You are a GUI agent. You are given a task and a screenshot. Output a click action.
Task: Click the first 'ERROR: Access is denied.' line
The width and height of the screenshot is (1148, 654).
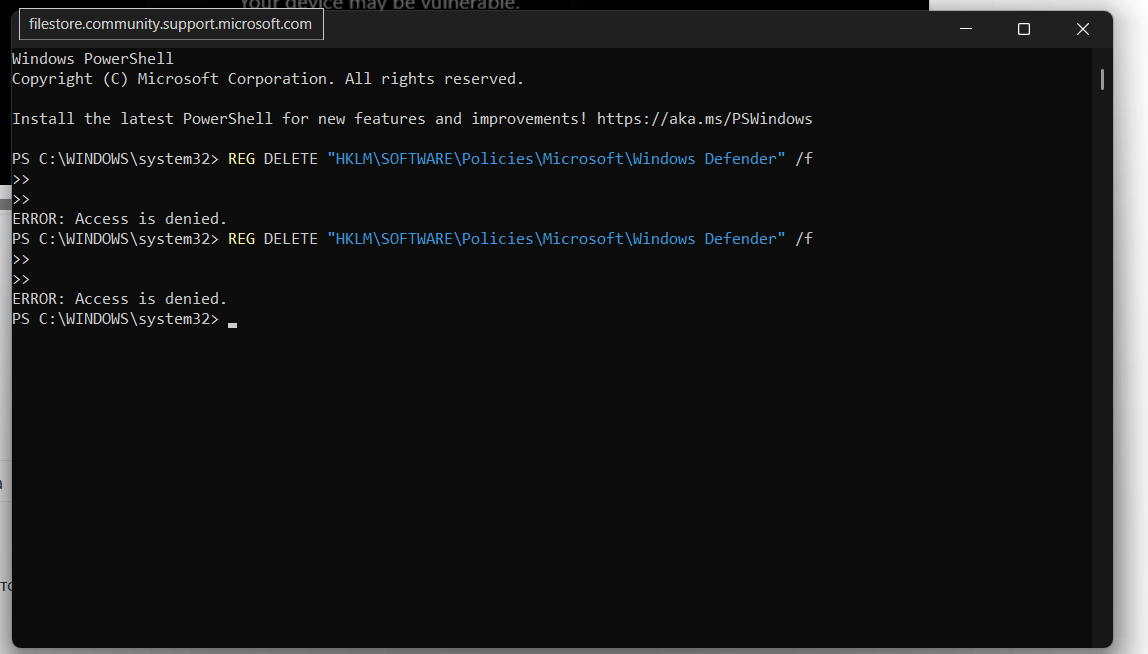(x=119, y=219)
